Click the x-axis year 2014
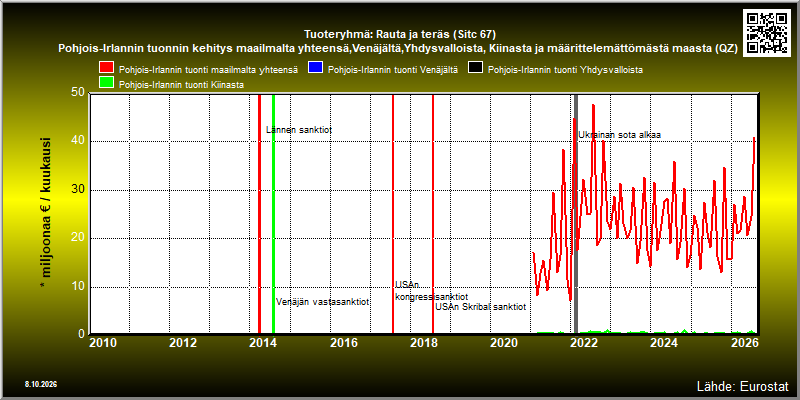This screenshot has height=400, width=800. pos(263,343)
